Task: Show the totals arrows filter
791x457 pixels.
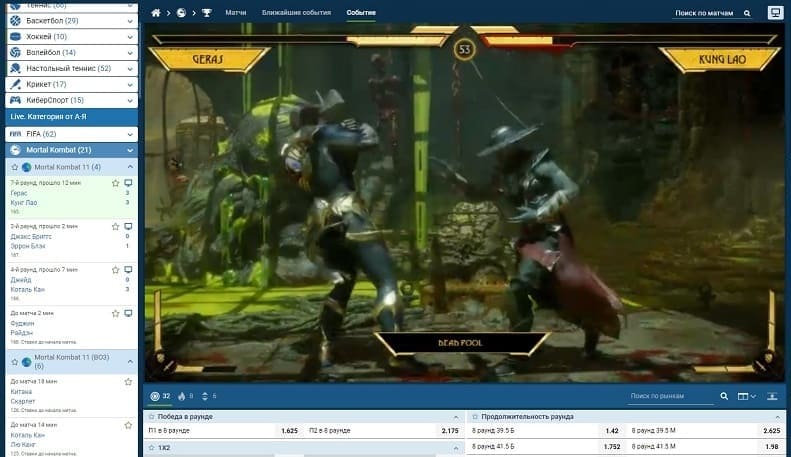Action: [209, 396]
